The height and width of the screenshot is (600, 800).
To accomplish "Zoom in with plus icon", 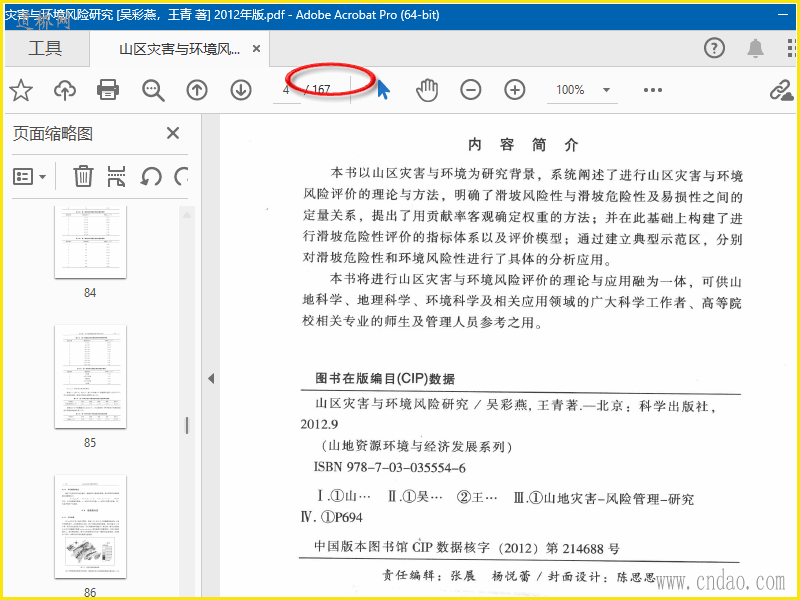I will point(515,90).
